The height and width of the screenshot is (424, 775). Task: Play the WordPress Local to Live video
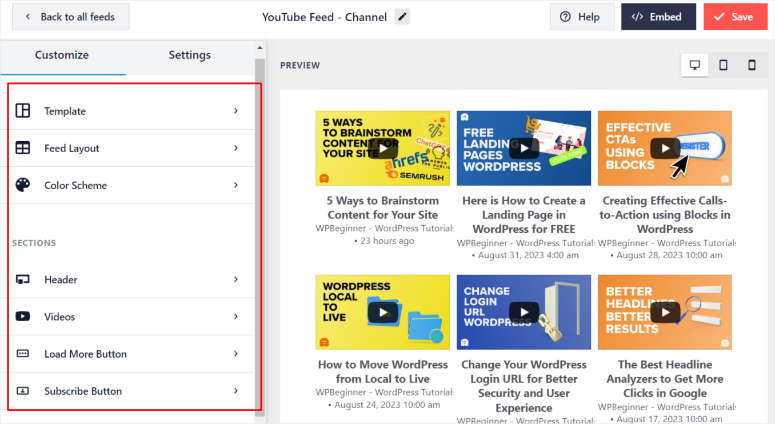coord(383,312)
